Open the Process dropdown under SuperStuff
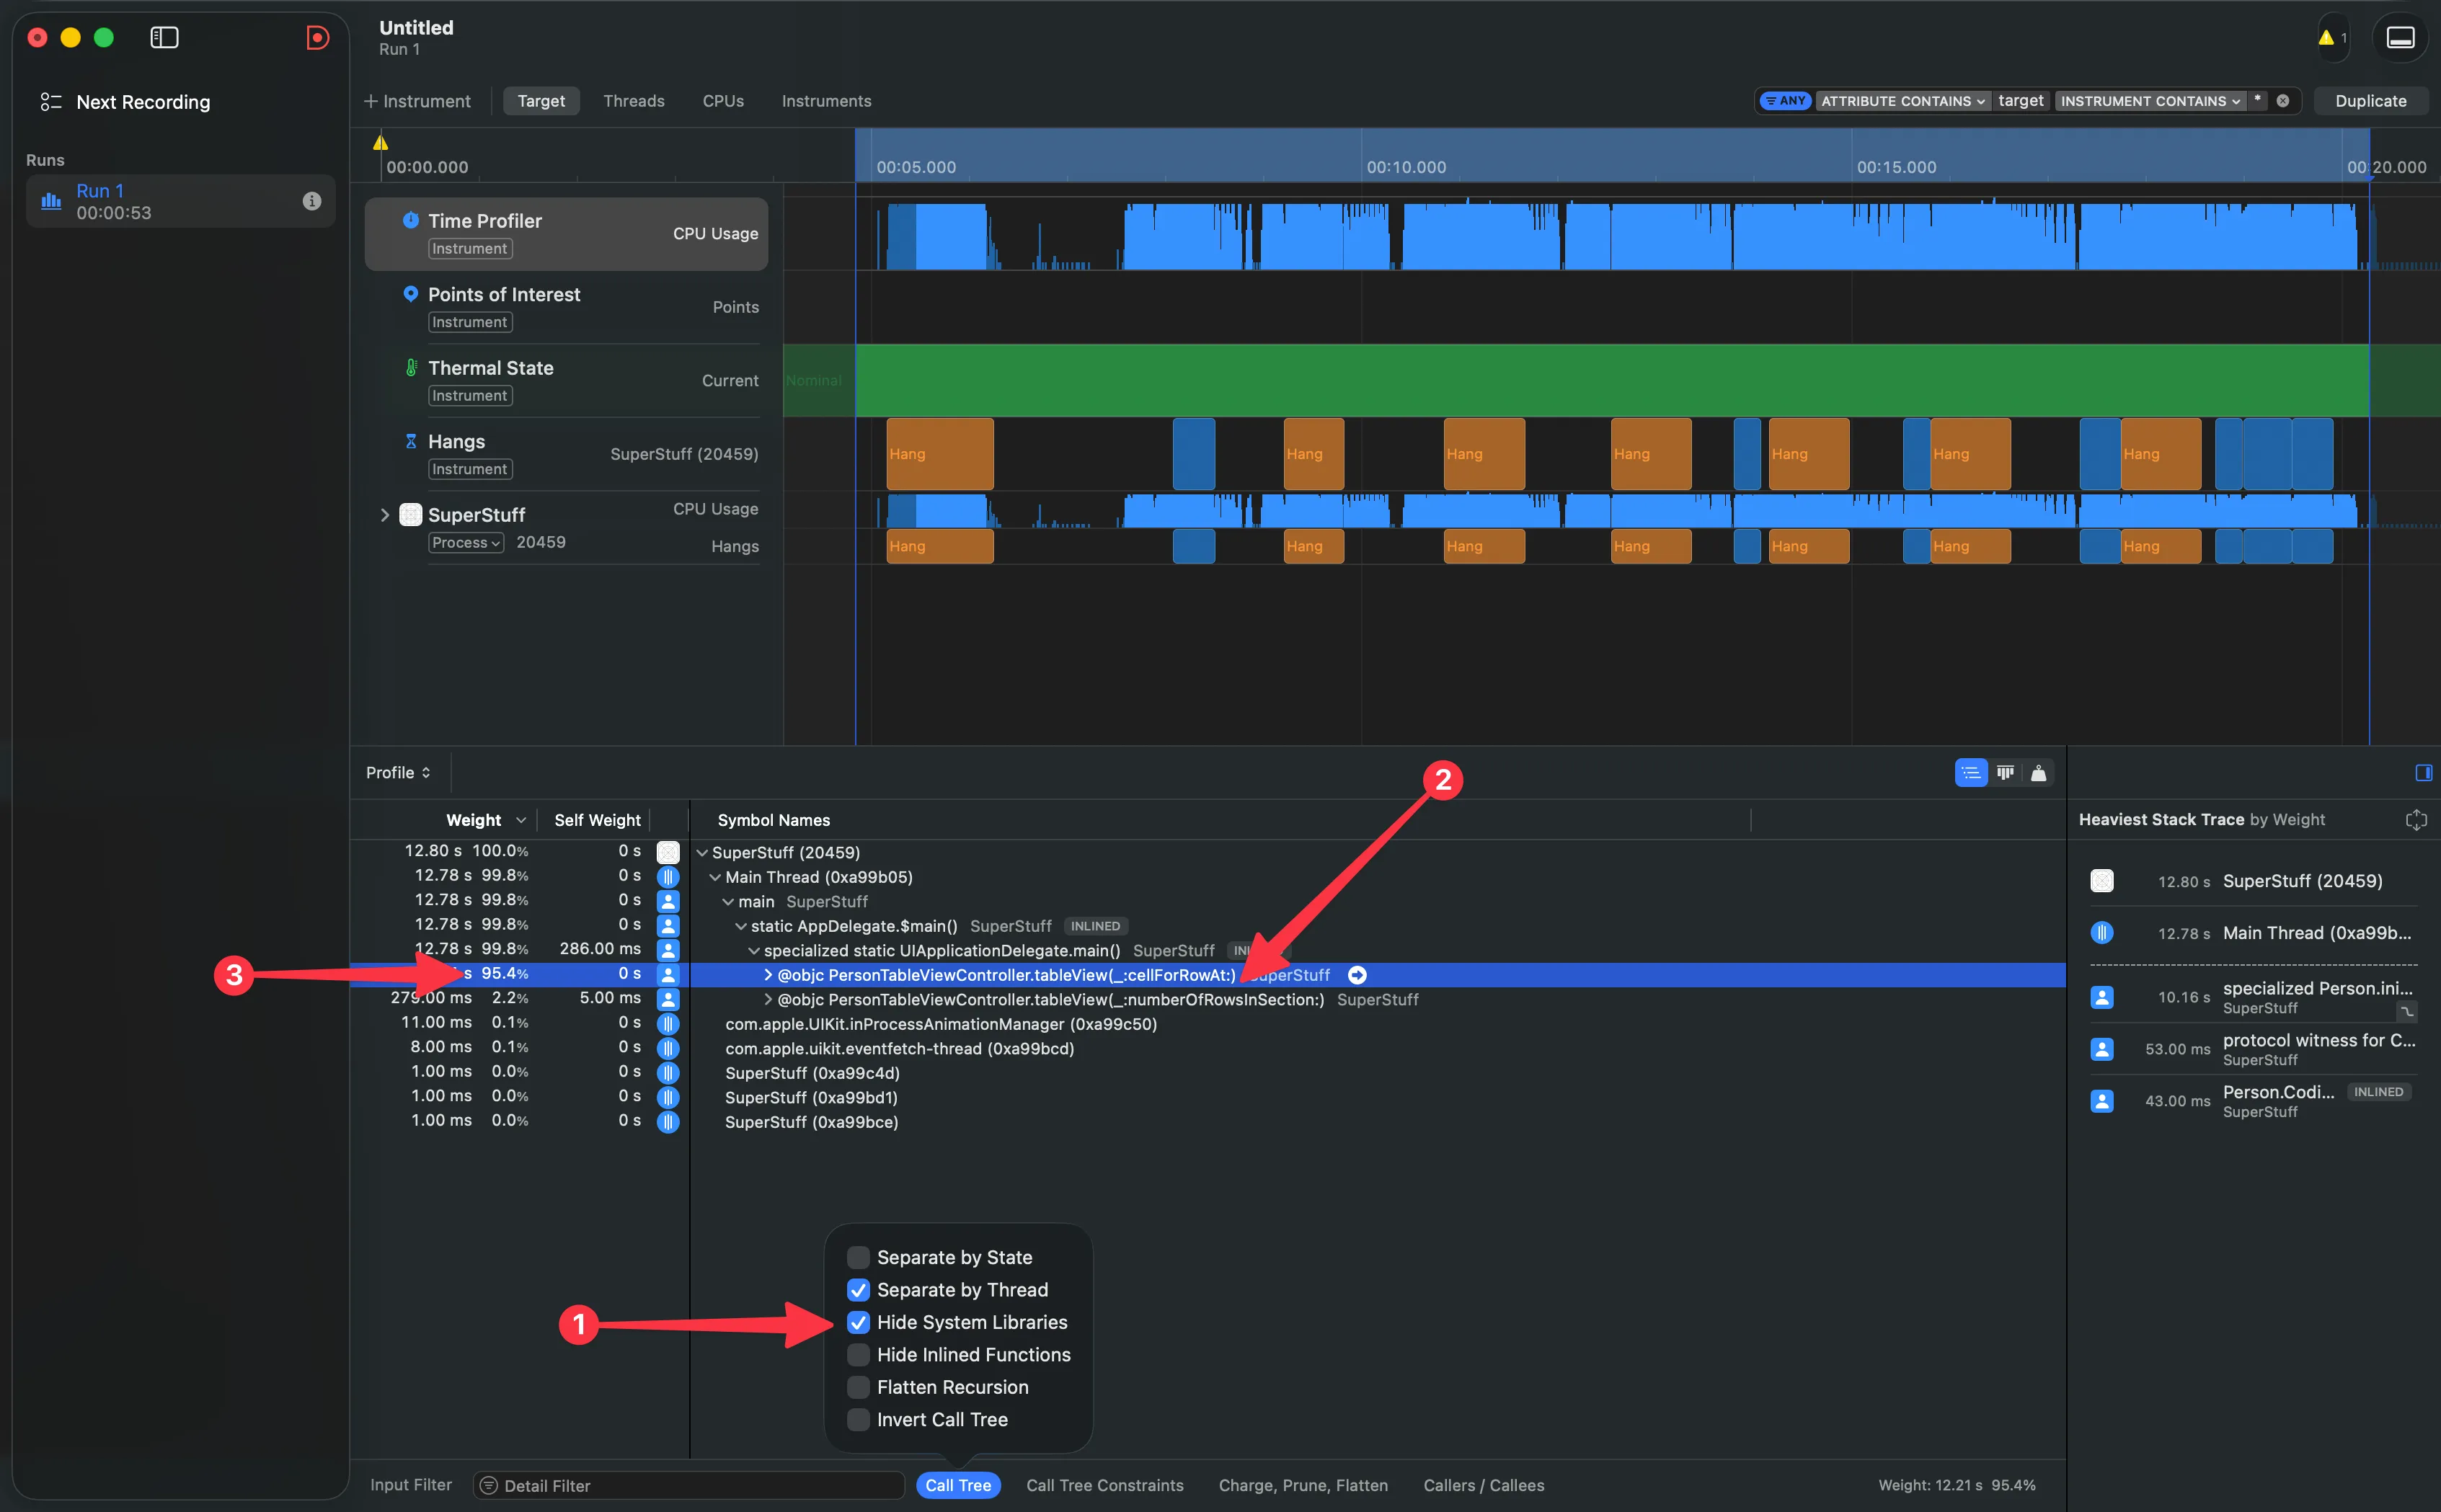The width and height of the screenshot is (2441, 1512). point(464,542)
